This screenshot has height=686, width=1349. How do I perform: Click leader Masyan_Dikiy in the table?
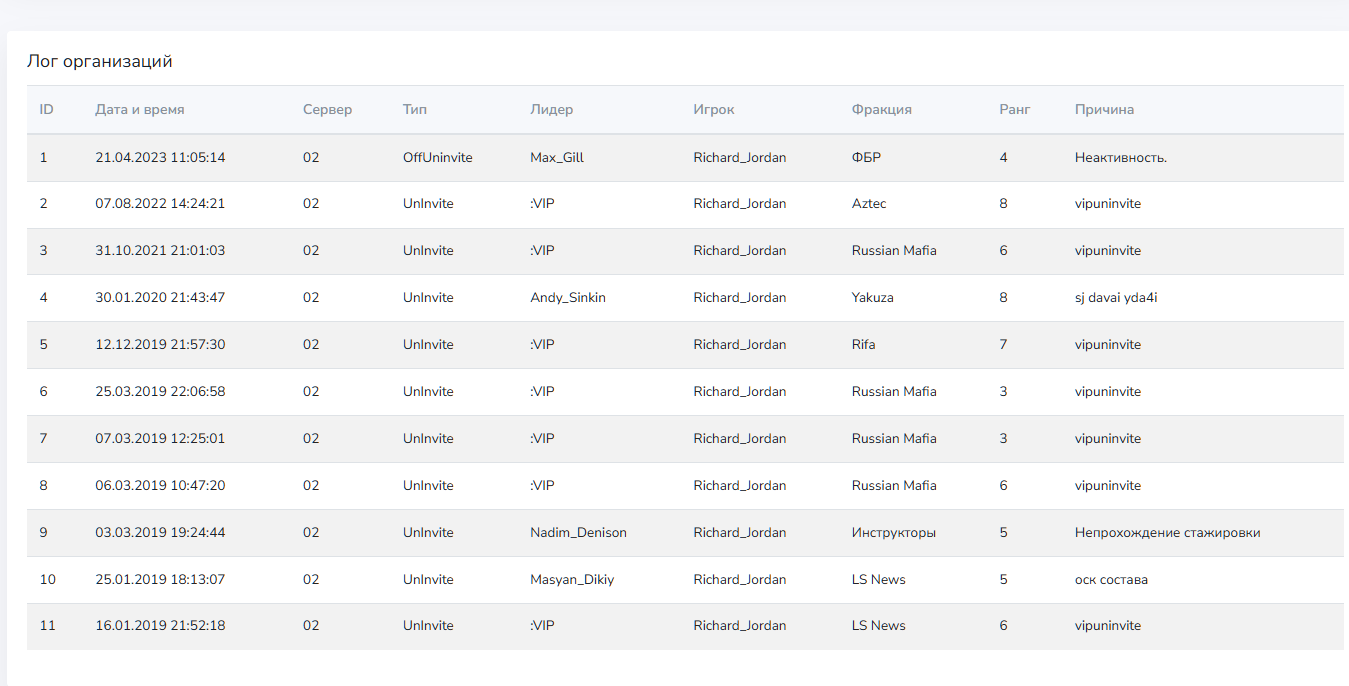click(x=572, y=580)
